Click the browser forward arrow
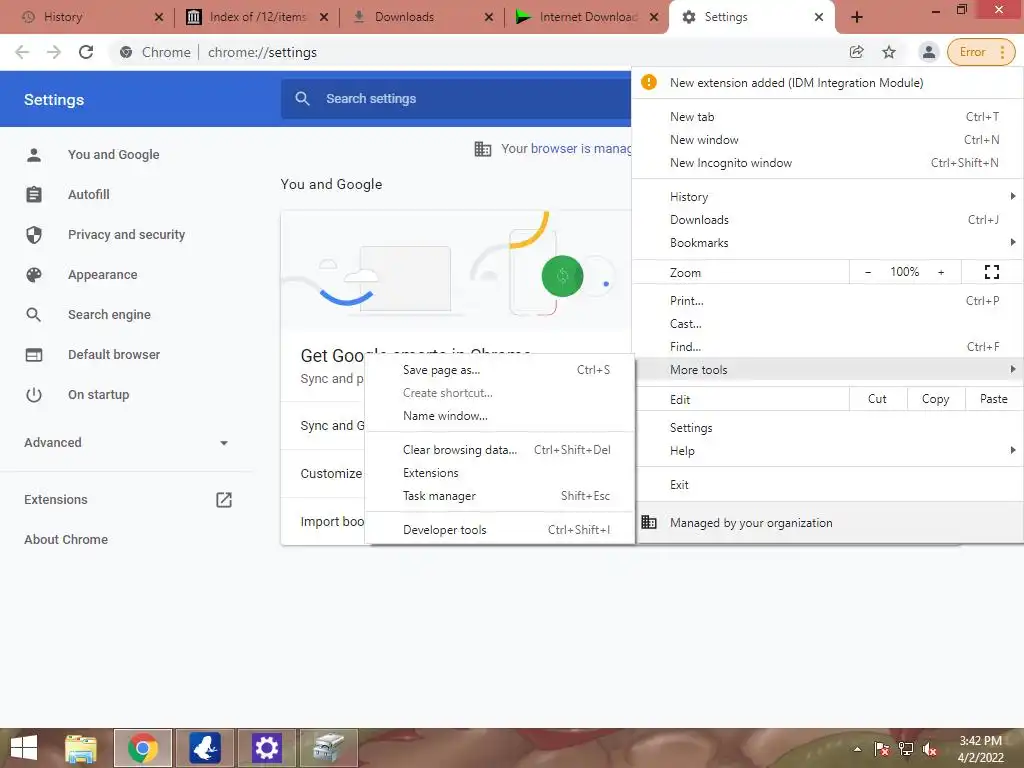The width and height of the screenshot is (1024, 768). click(x=54, y=52)
